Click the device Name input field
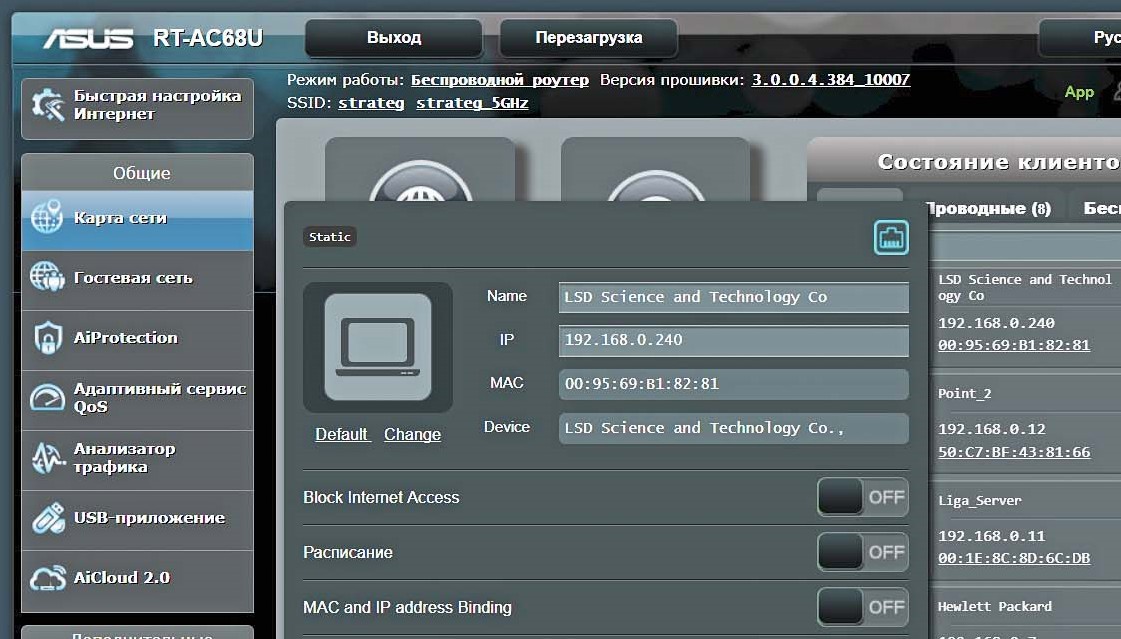The width and height of the screenshot is (1121, 639). pos(733,297)
